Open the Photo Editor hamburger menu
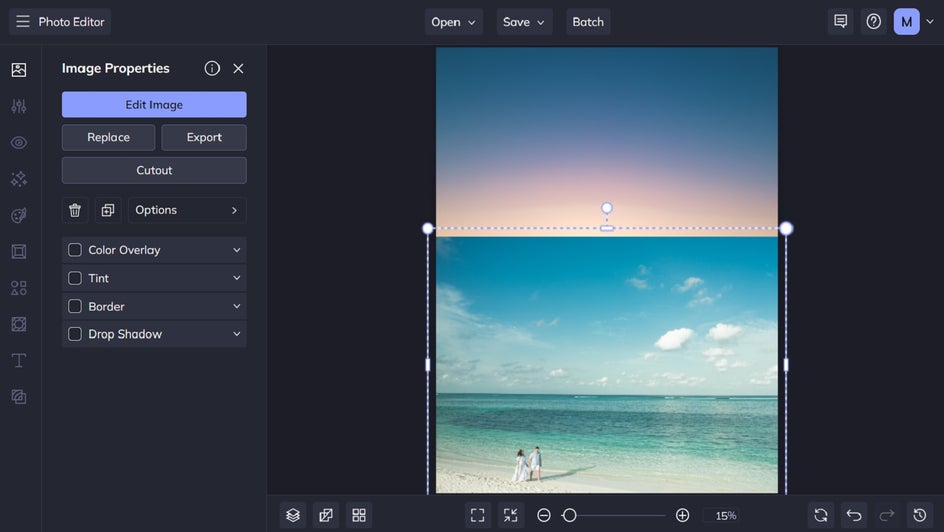944x532 pixels. point(22,22)
